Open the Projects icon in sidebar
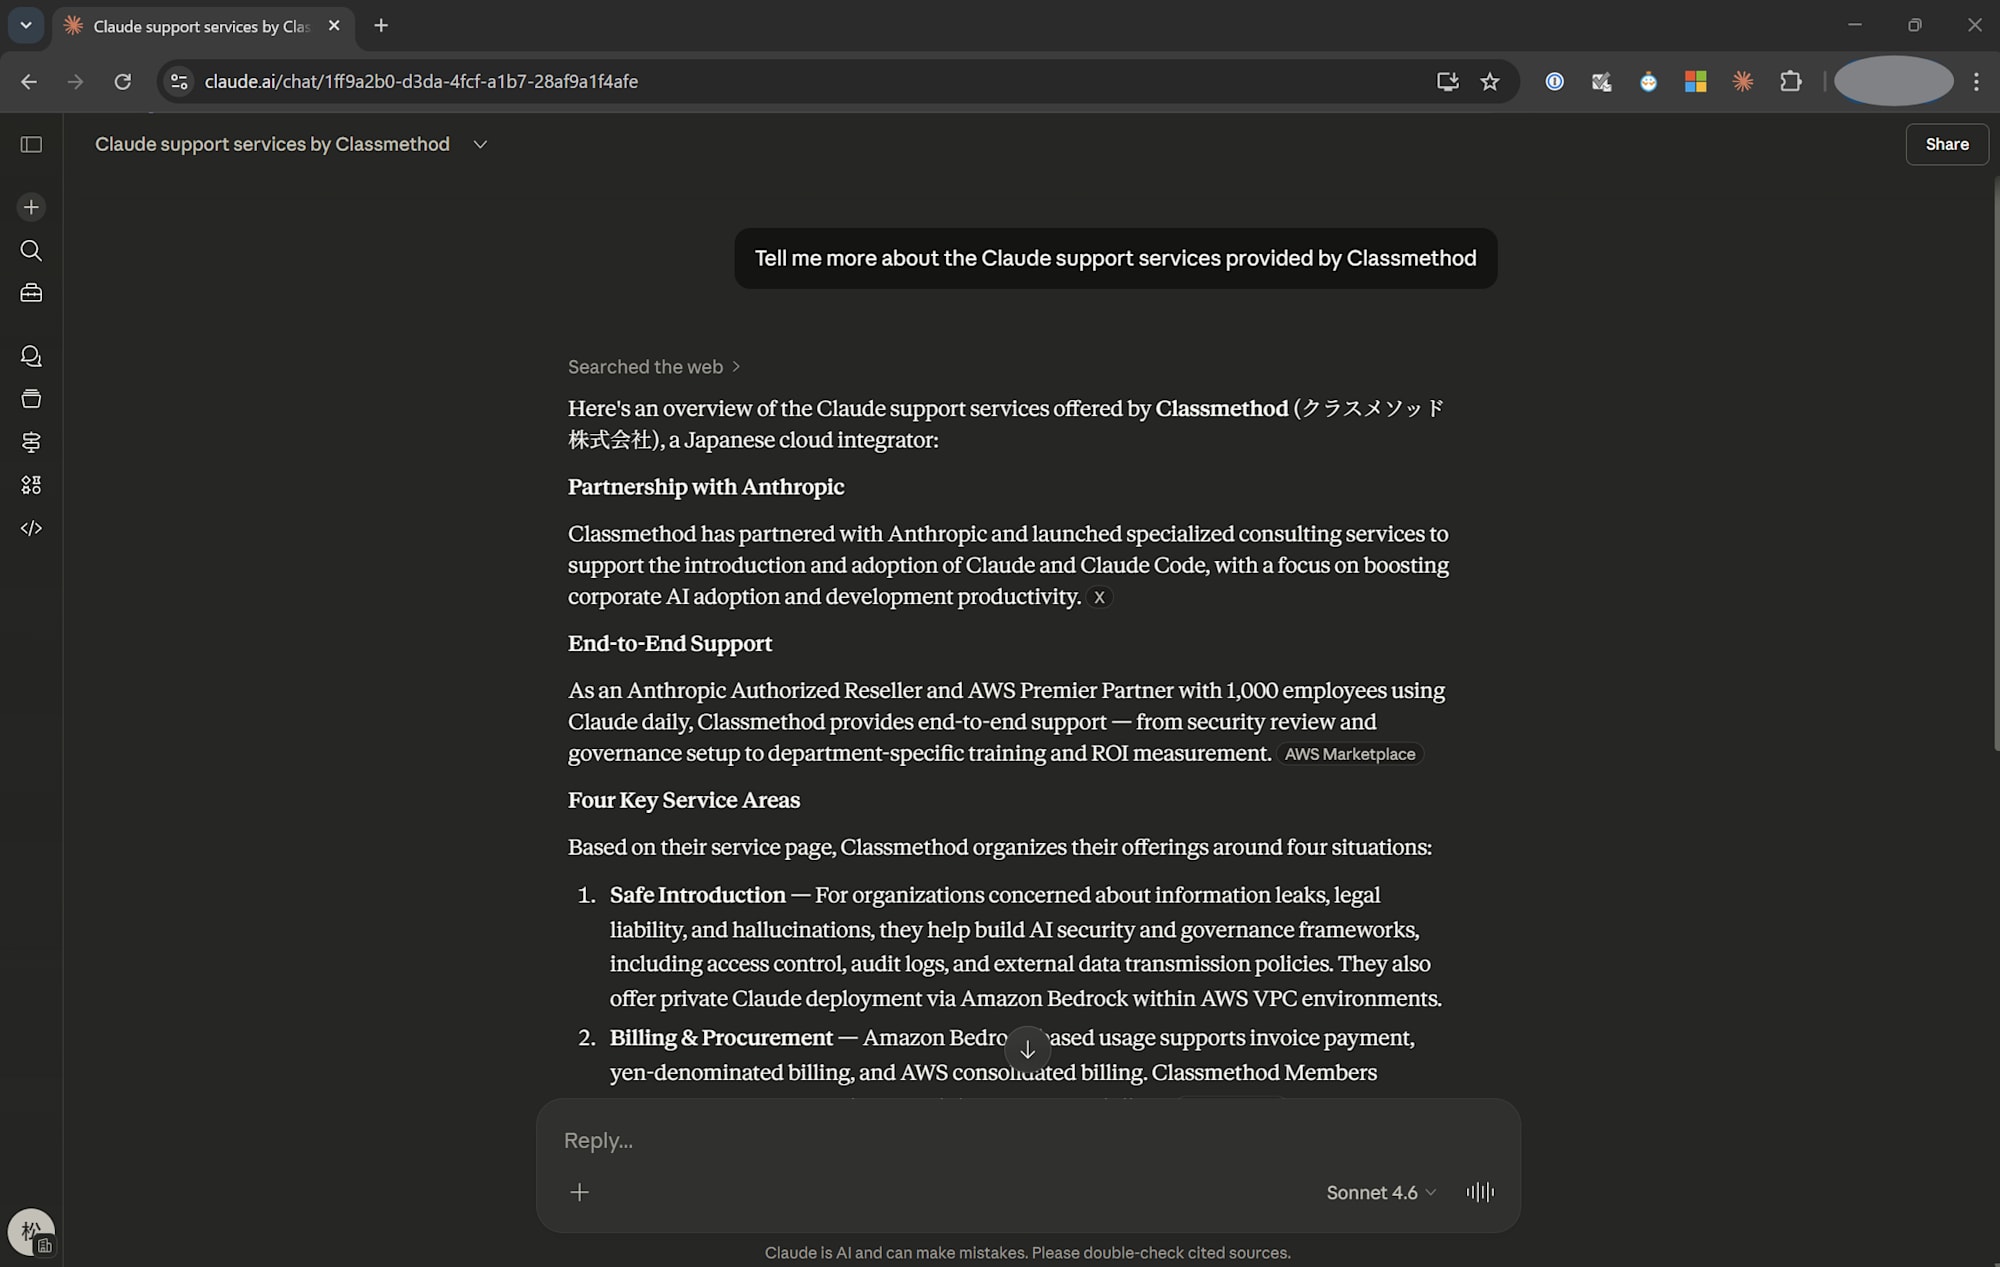This screenshot has height=1267, width=2000. pos(31,399)
